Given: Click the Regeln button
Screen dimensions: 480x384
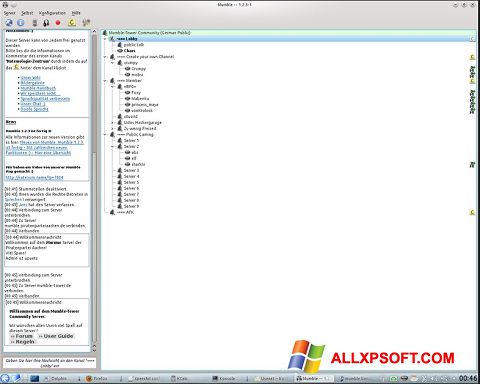Looking at the screenshot, I should point(23,342).
